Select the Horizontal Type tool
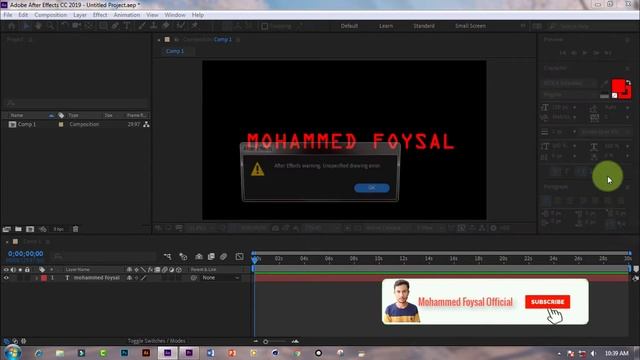 point(127,26)
